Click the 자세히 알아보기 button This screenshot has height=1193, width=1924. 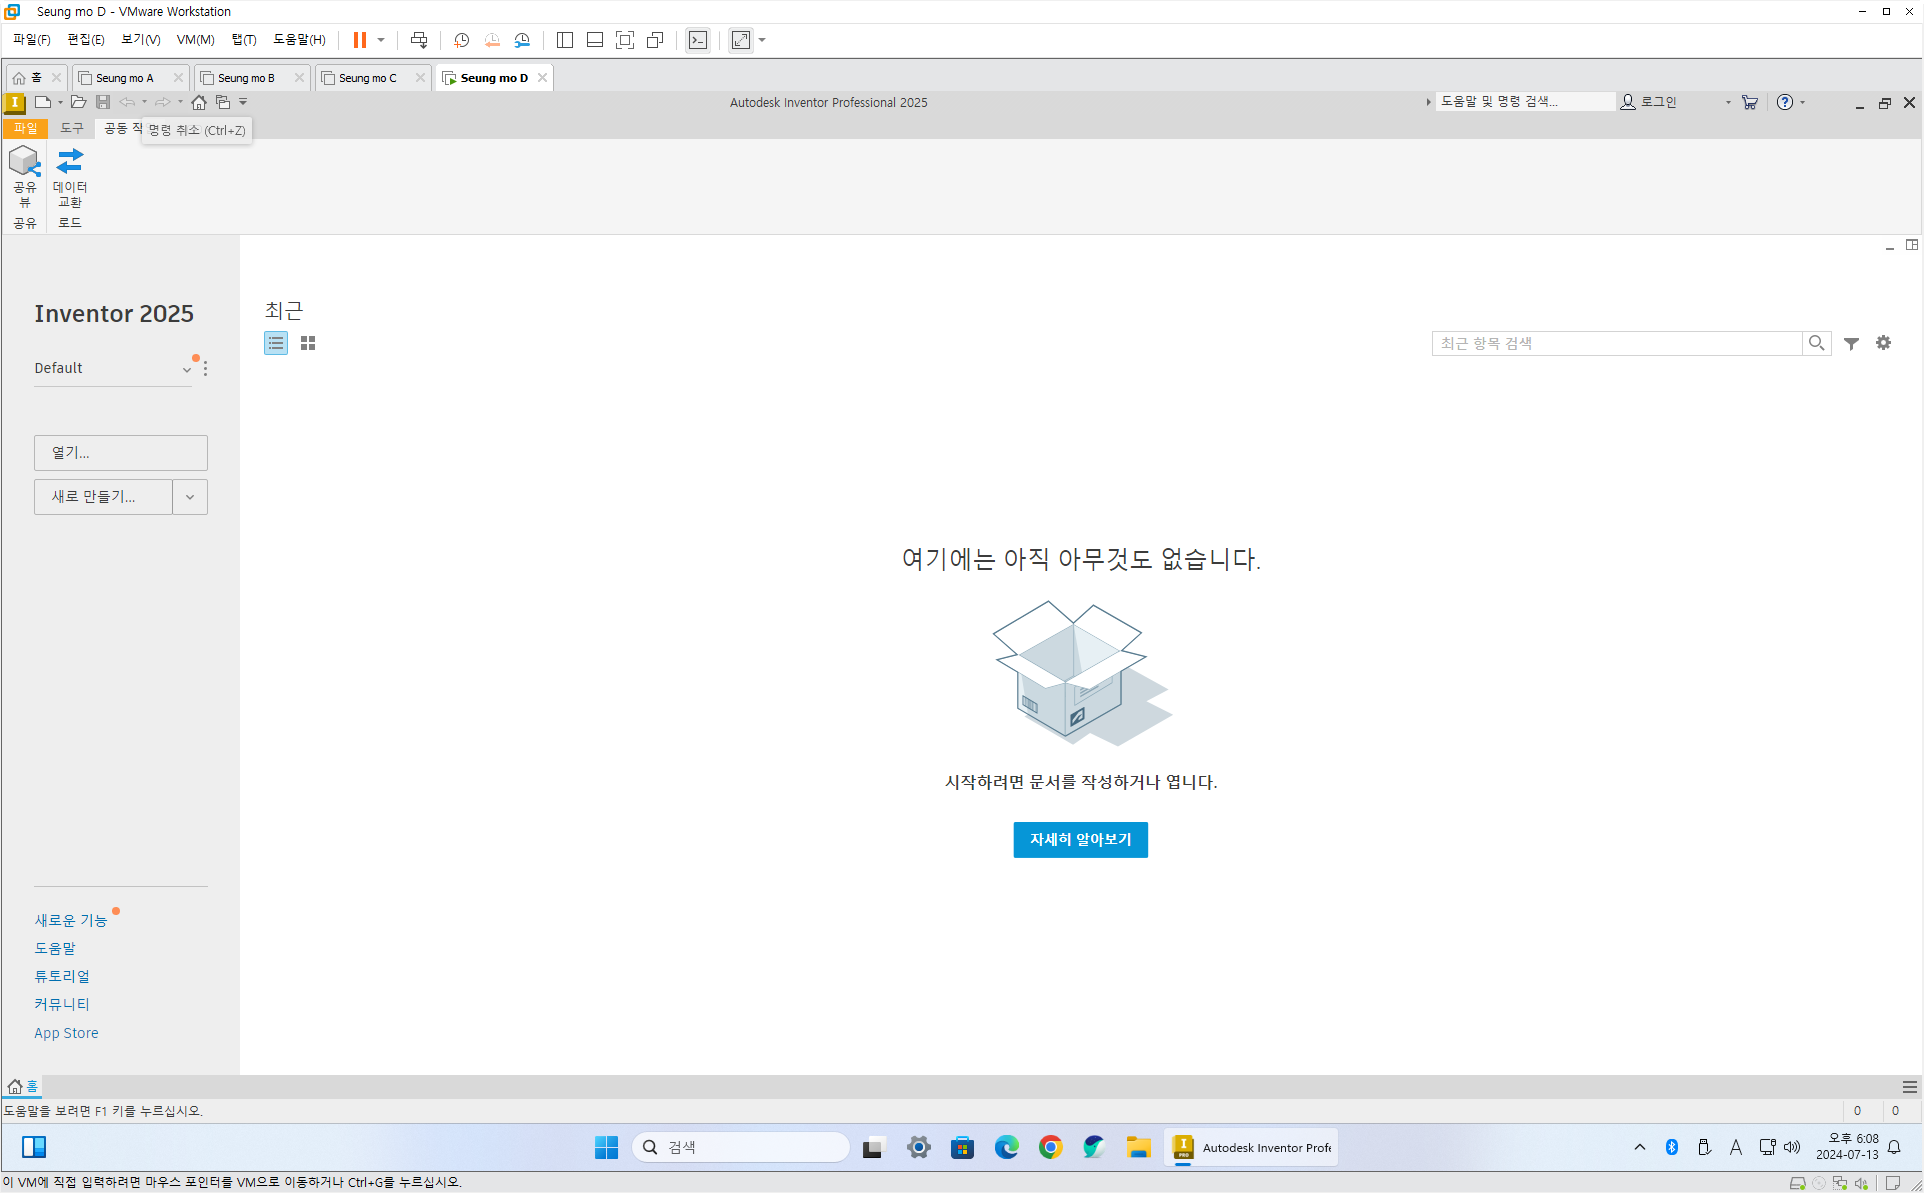1080,840
